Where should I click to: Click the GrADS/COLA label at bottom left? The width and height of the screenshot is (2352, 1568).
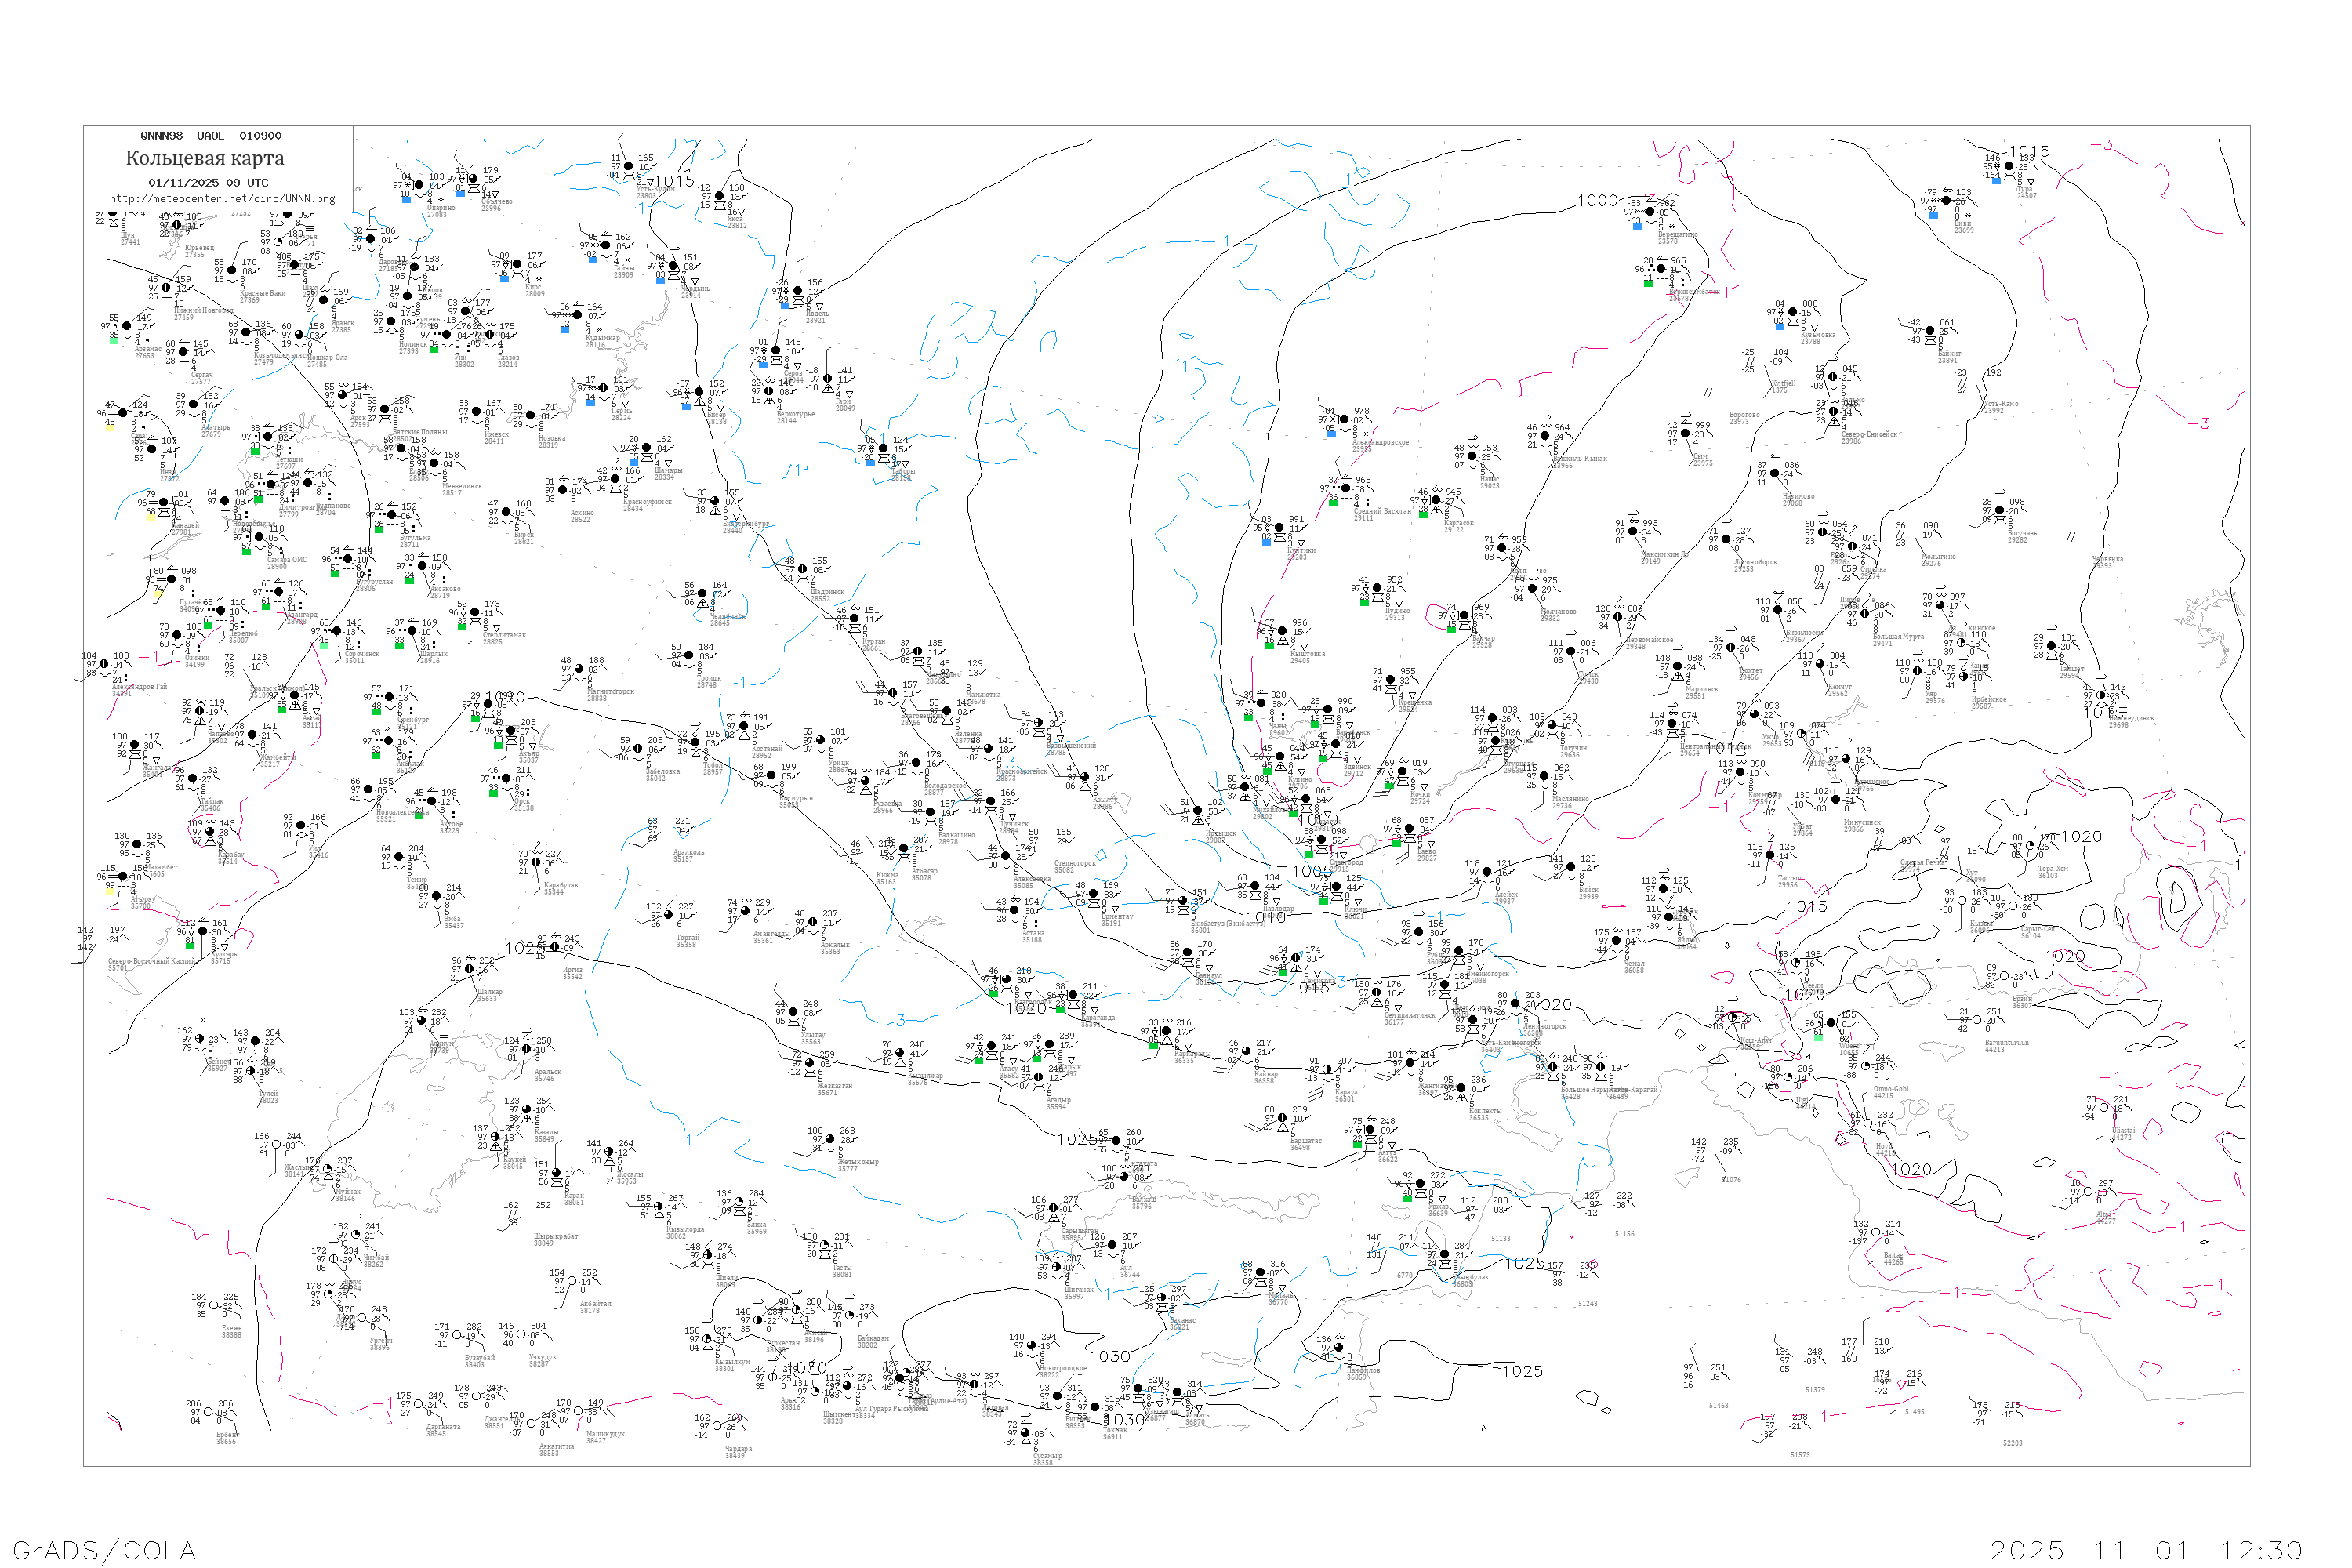[x=103, y=1550]
